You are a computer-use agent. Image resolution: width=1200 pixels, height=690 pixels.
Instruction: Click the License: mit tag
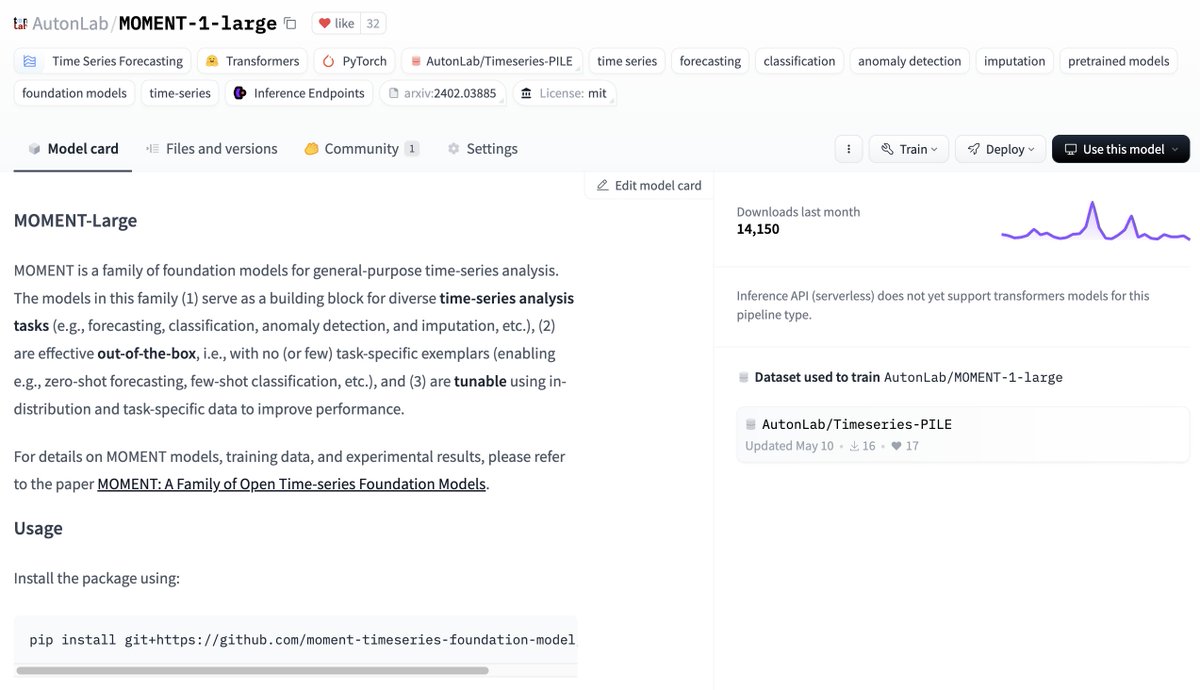pyautogui.click(x=565, y=93)
